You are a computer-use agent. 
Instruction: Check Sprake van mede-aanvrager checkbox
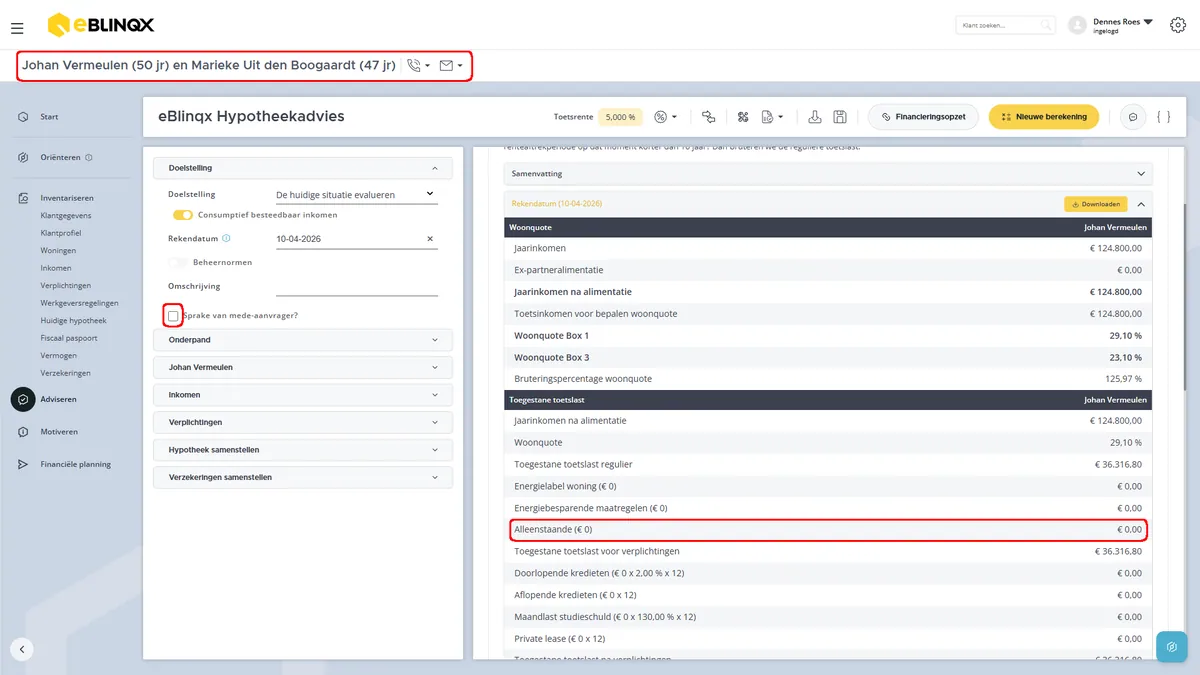click(173, 316)
